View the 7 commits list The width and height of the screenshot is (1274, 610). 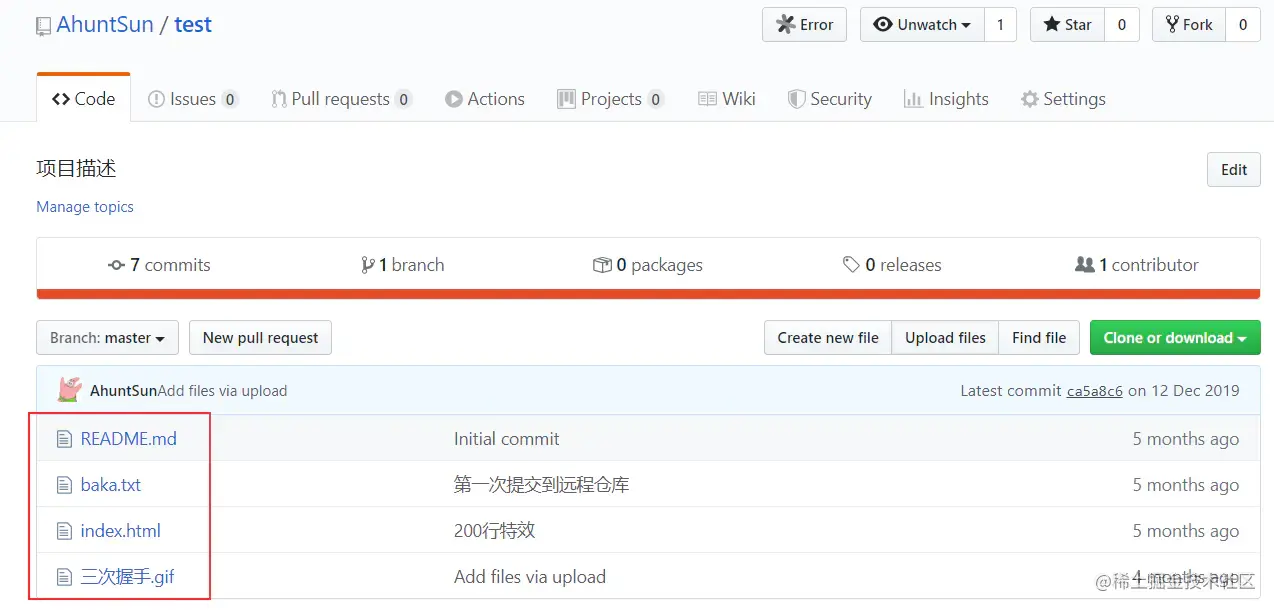[159, 265]
